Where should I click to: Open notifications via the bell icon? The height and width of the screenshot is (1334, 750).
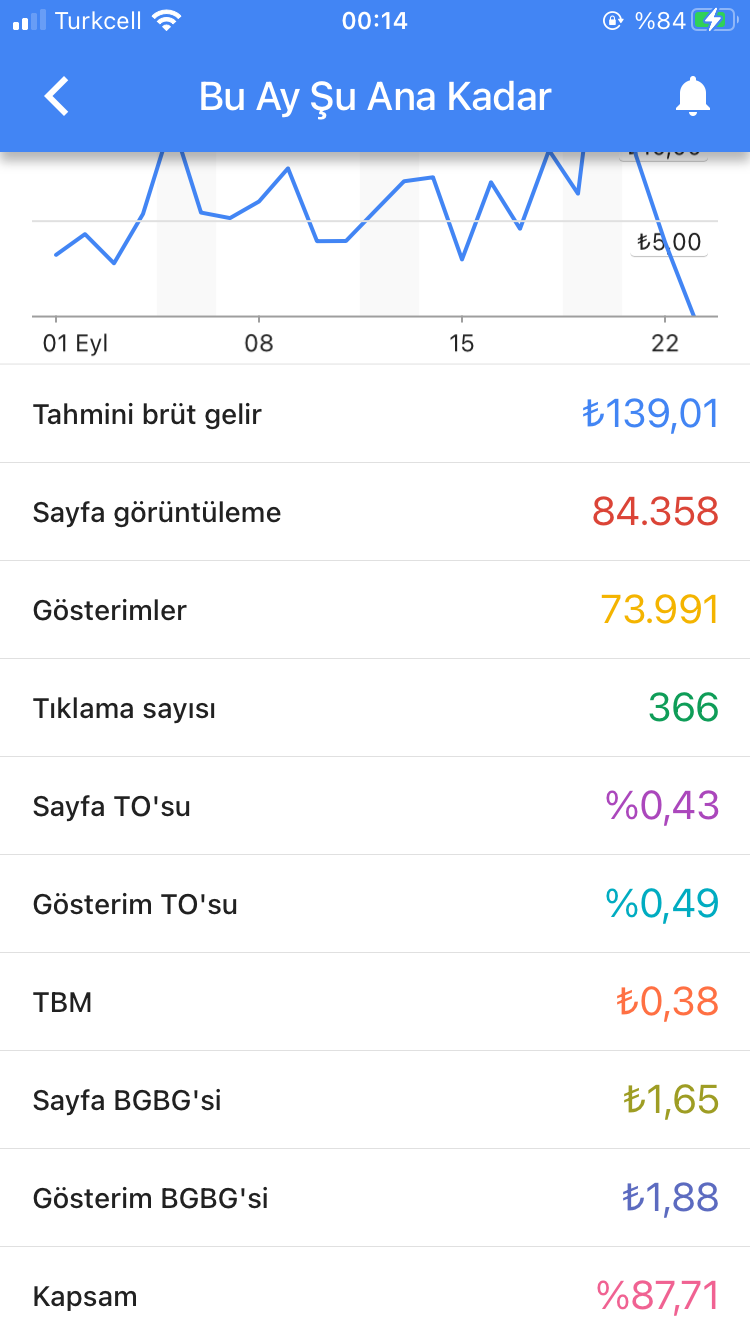tap(692, 97)
